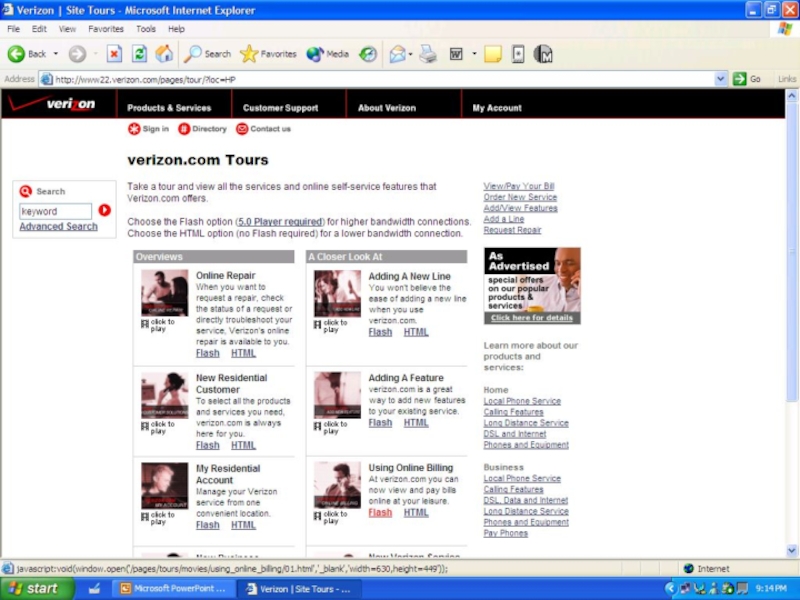
Task: Click the Stop loading toolbar icon
Action: [114, 54]
